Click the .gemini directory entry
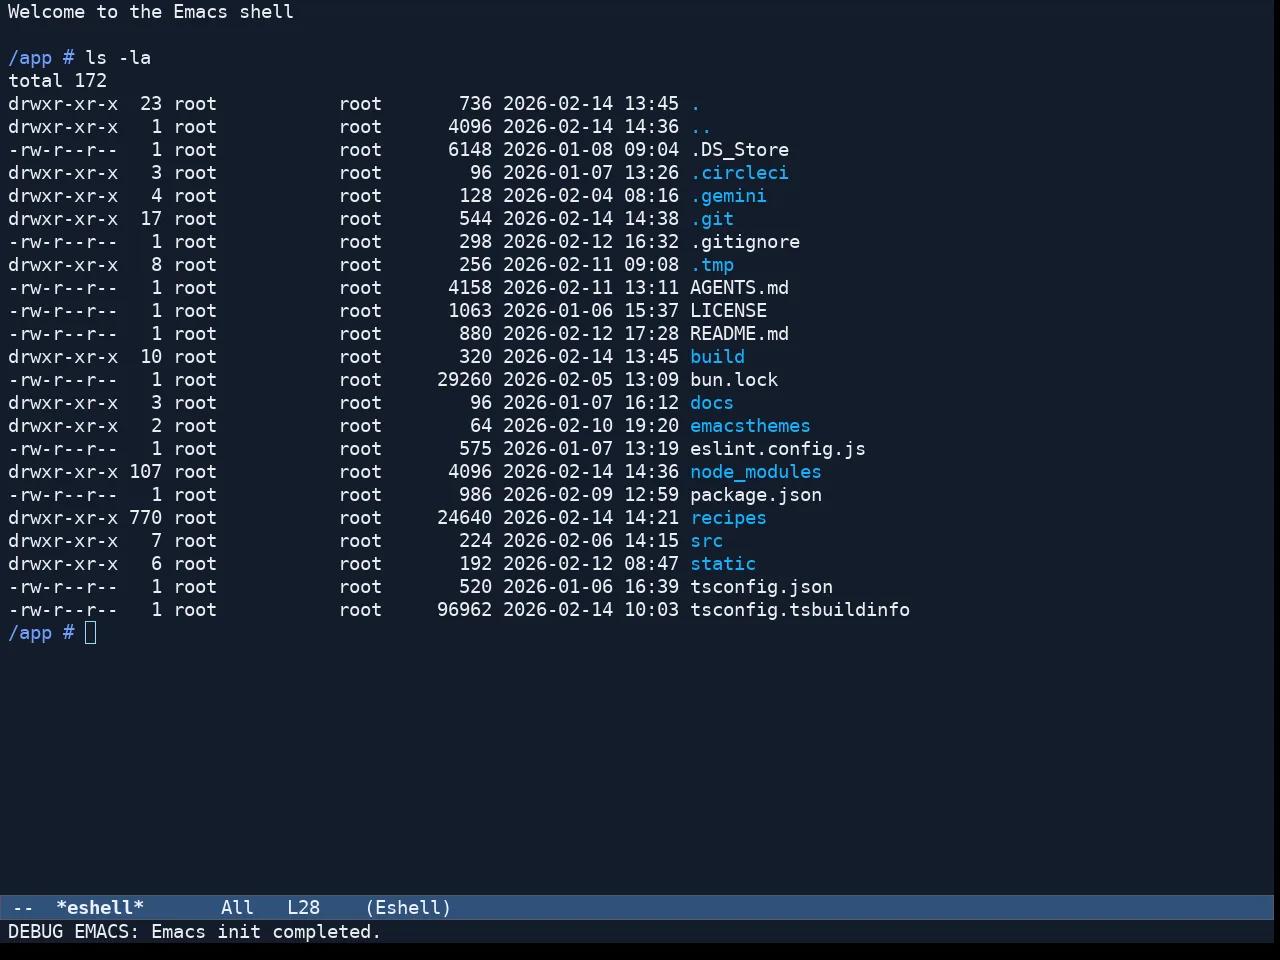Screen dimensions: 1280x960 (x=728, y=196)
